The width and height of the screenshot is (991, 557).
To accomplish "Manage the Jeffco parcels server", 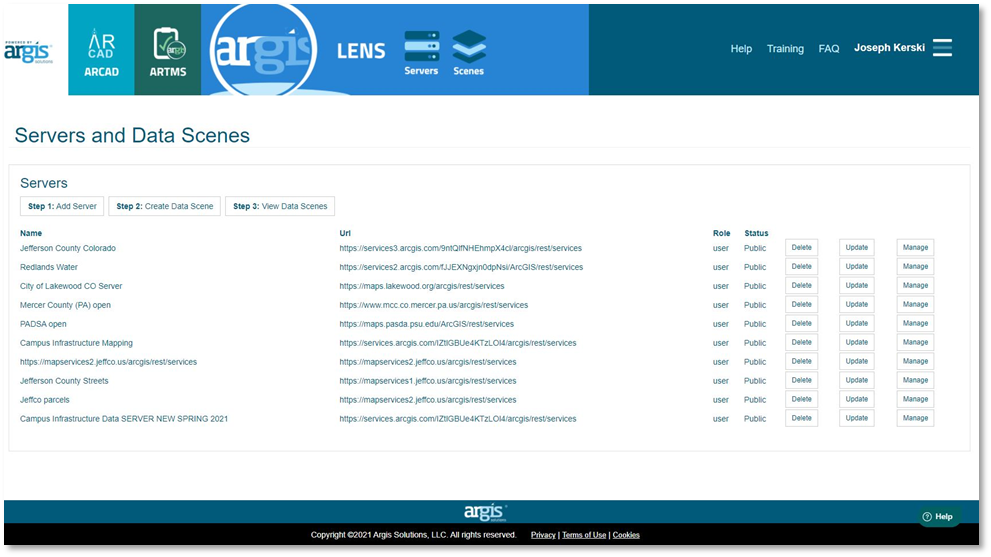I will (x=915, y=400).
